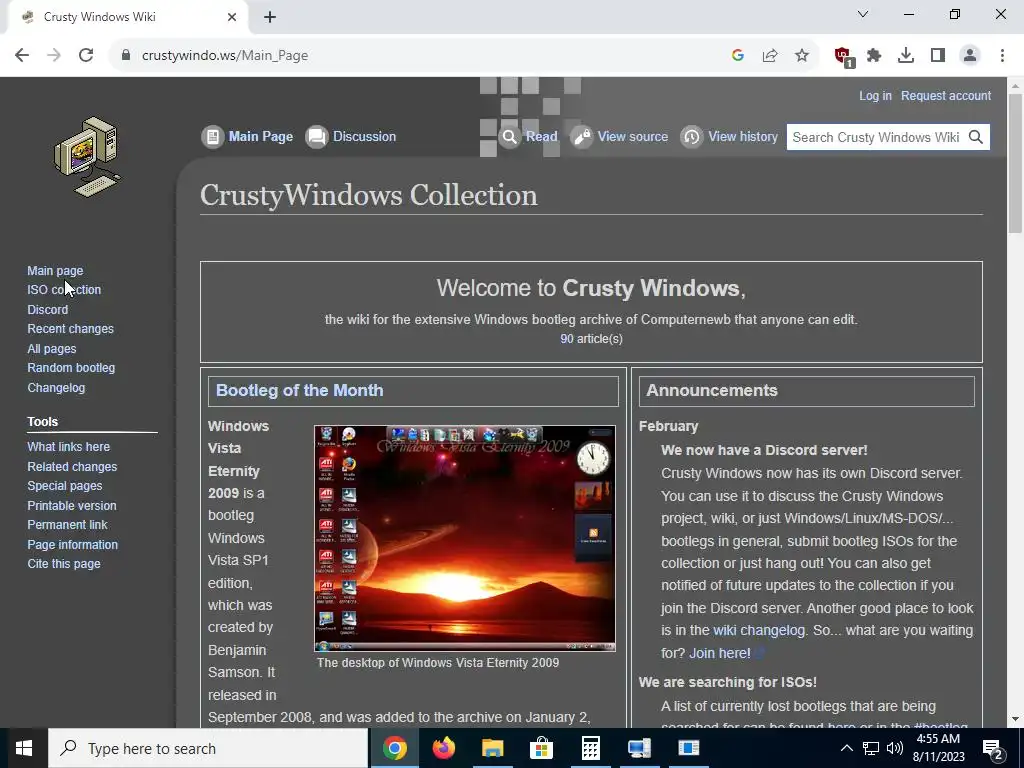The width and height of the screenshot is (1024, 768).
Task: Click the search magnifier button in the wiki
Action: click(x=976, y=137)
